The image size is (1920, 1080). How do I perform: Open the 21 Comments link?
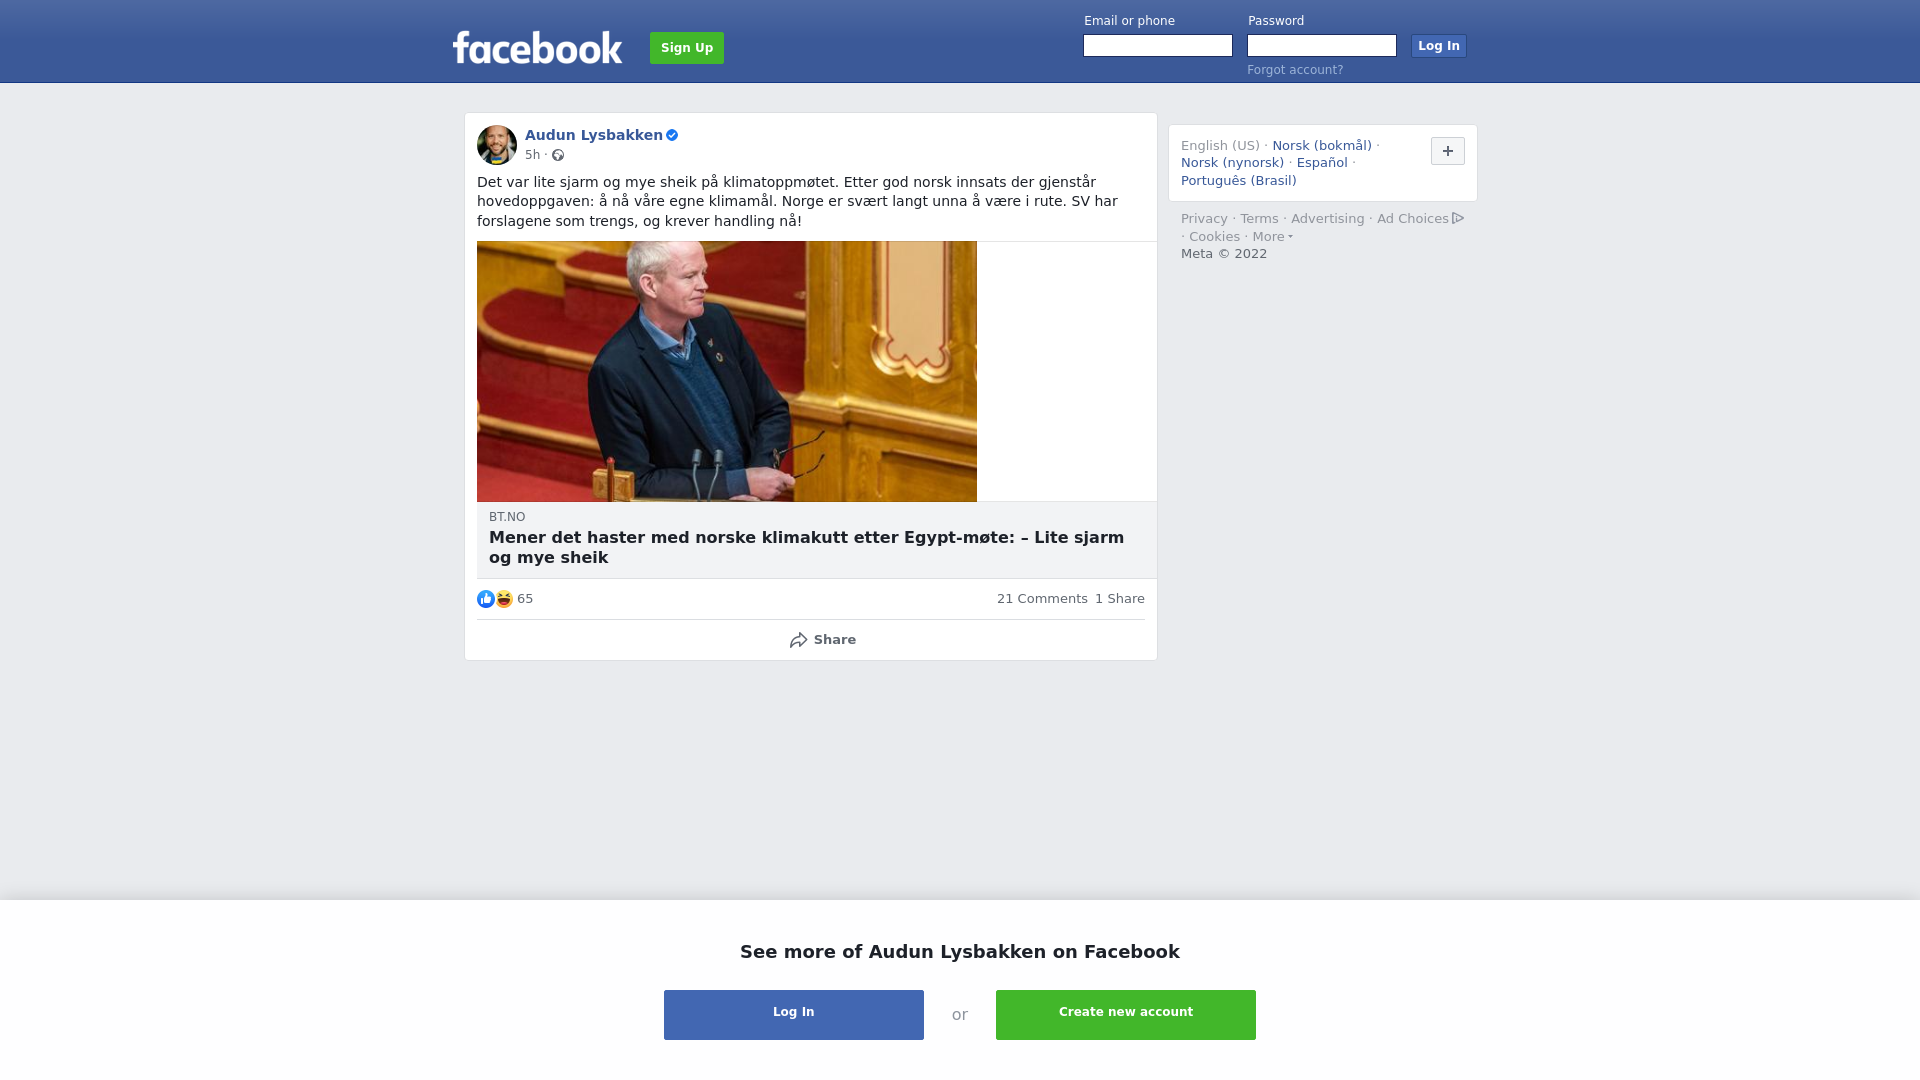tap(1042, 599)
